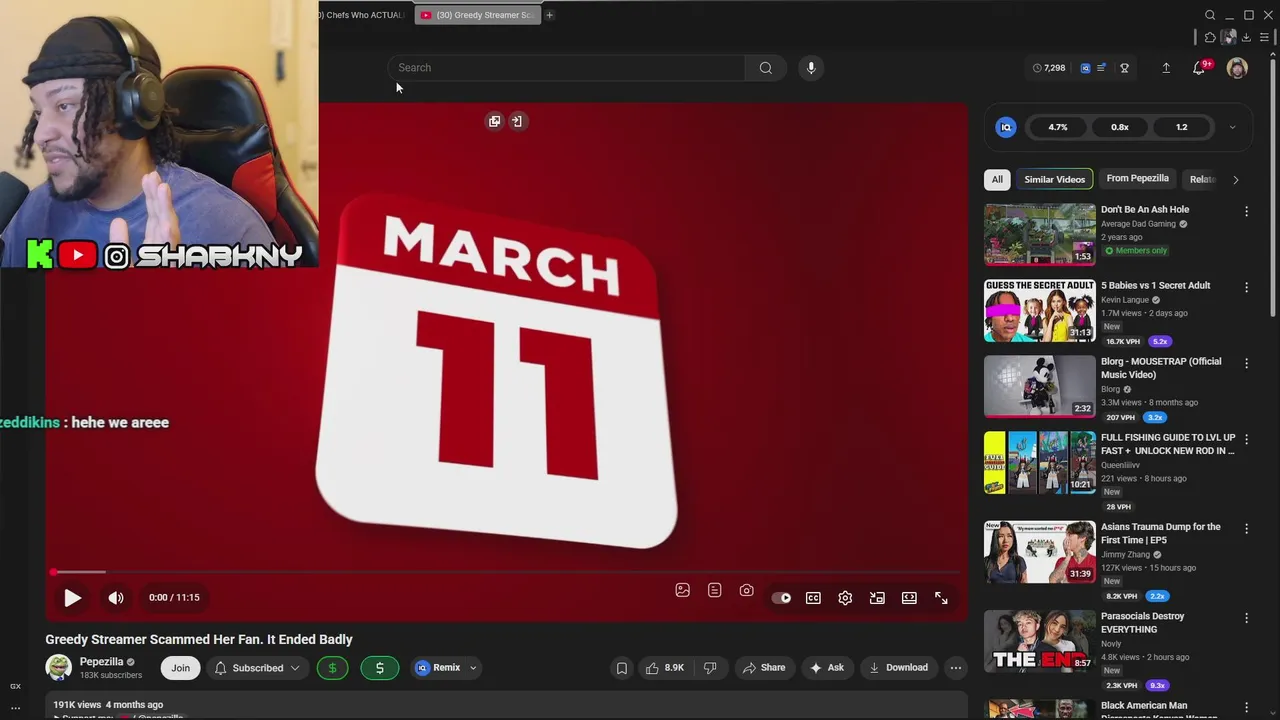
Task: Click the outlined green dollar button
Action: [x=332, y=668]
